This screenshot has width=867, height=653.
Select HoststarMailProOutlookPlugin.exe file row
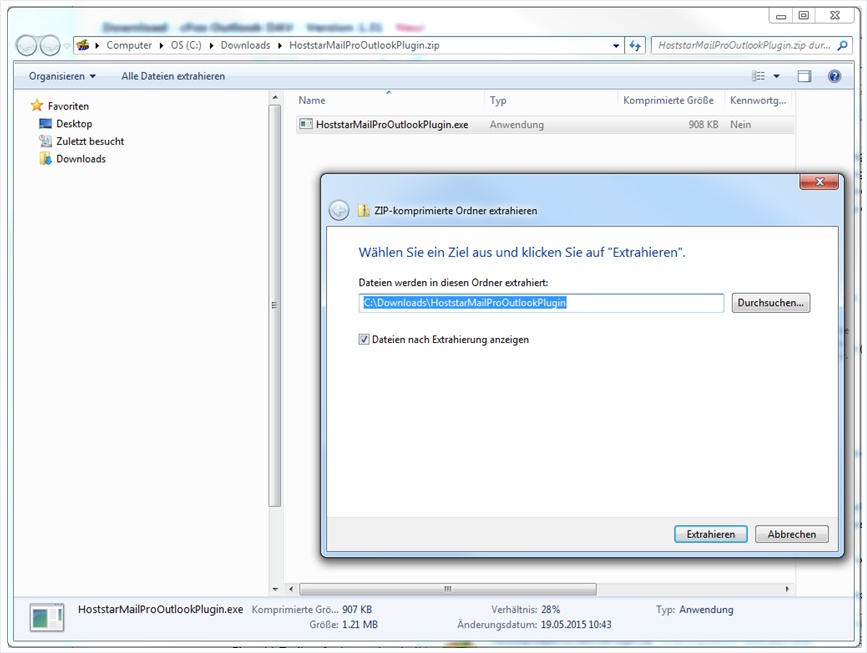pyautogui.click(x=545, y=125)
